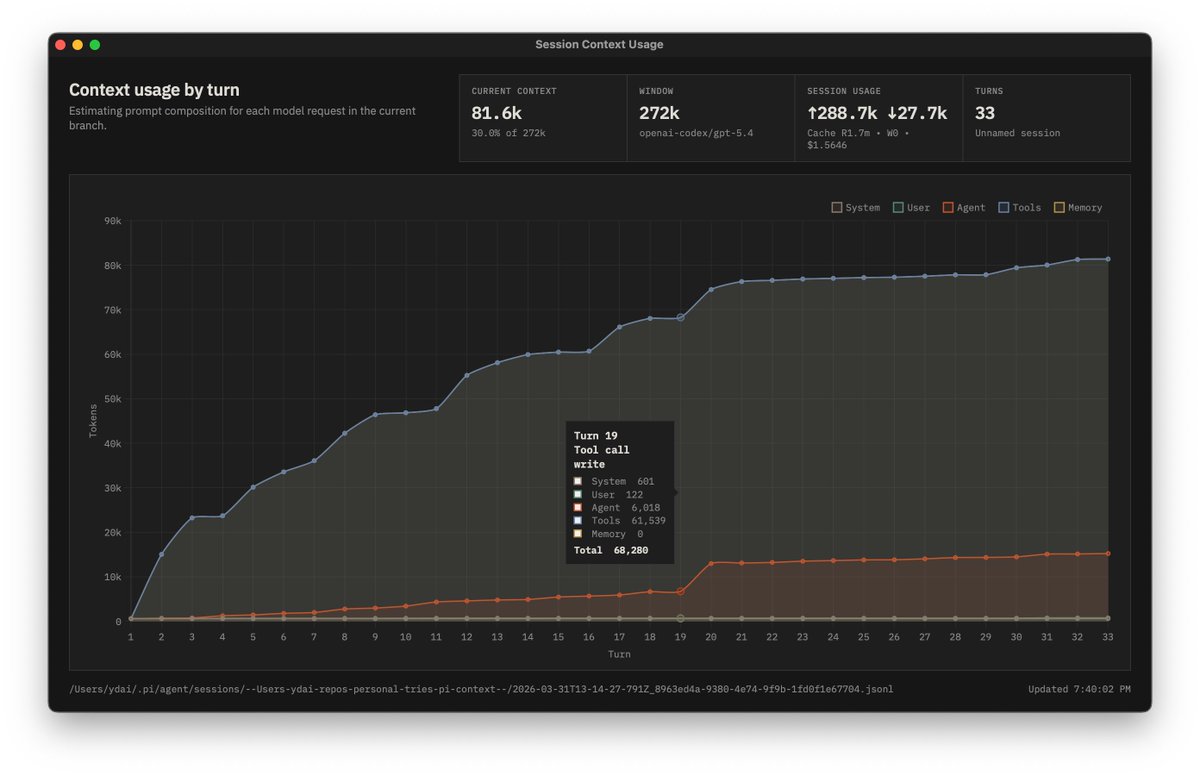The height and width of the screenshot is (776, 1200).
Task: Toggle the System series in legend
Action: 856,208
